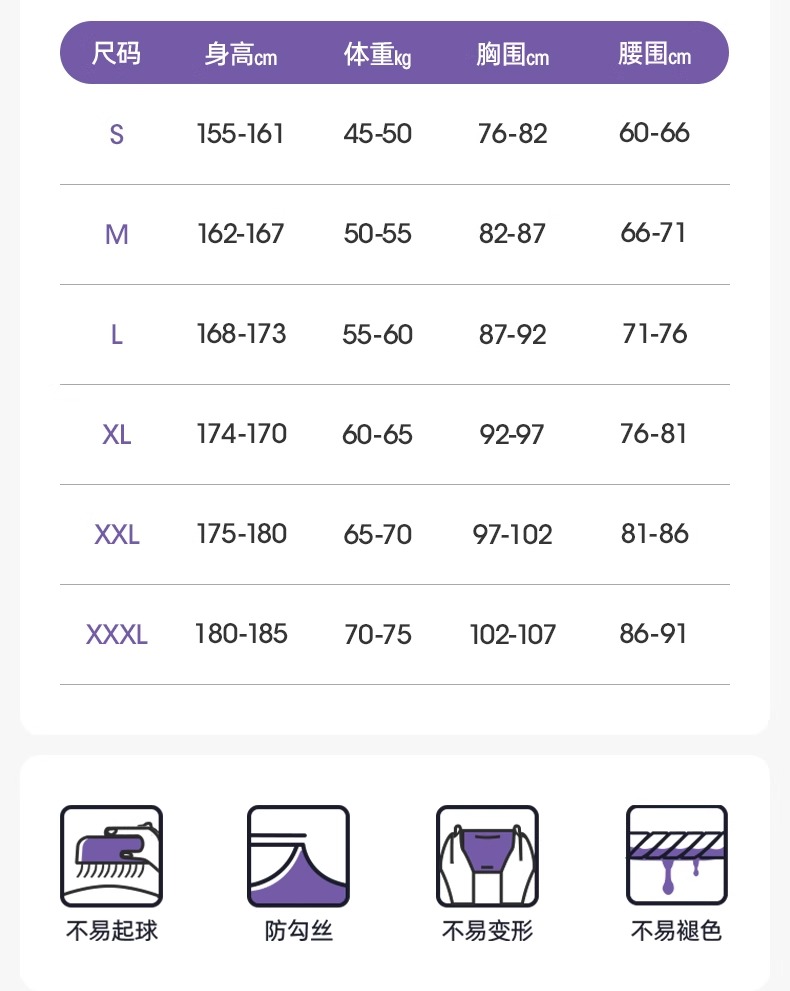Click the fade-resistant dripping color icon
Viewport: 790px width, 991px height.
[676, 856]
